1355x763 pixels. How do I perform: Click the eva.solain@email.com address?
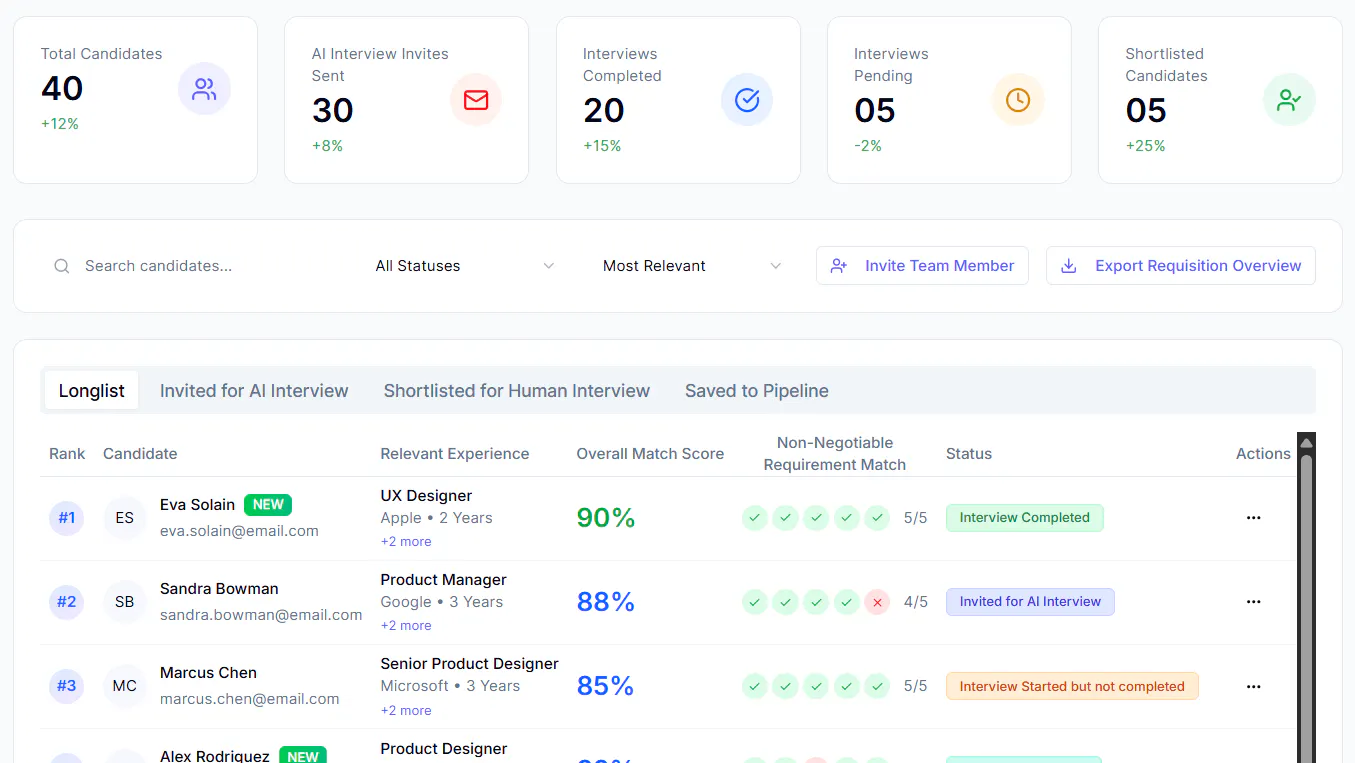(x=239, y=531)
